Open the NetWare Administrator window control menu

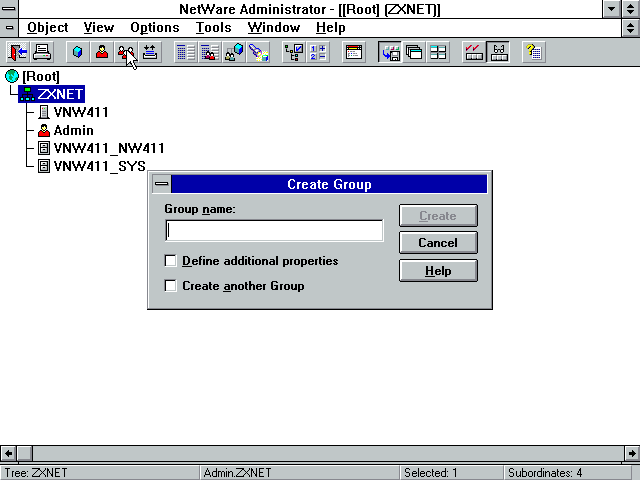point(9,9)
